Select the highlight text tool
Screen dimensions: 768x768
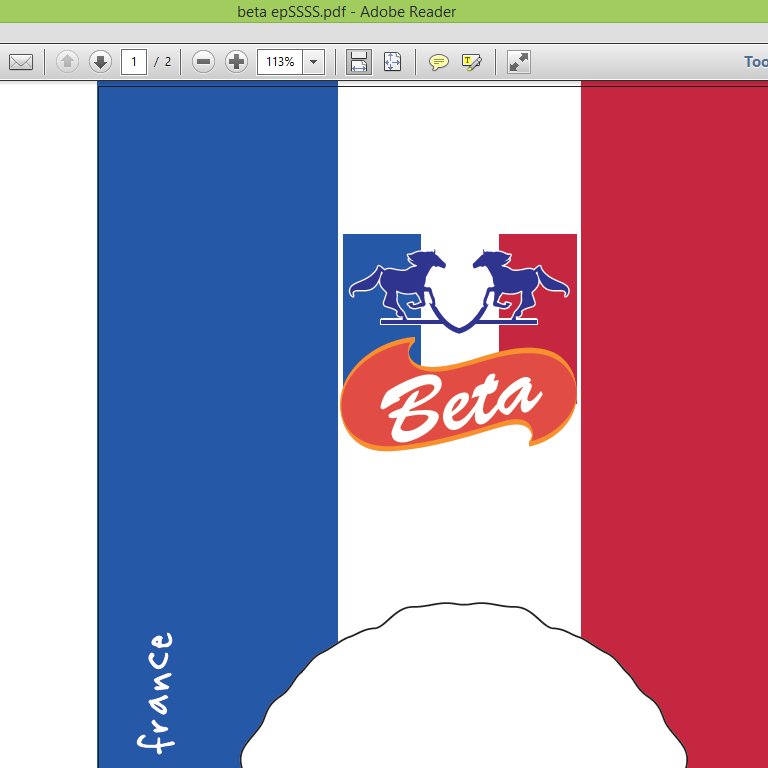(472, 62)
